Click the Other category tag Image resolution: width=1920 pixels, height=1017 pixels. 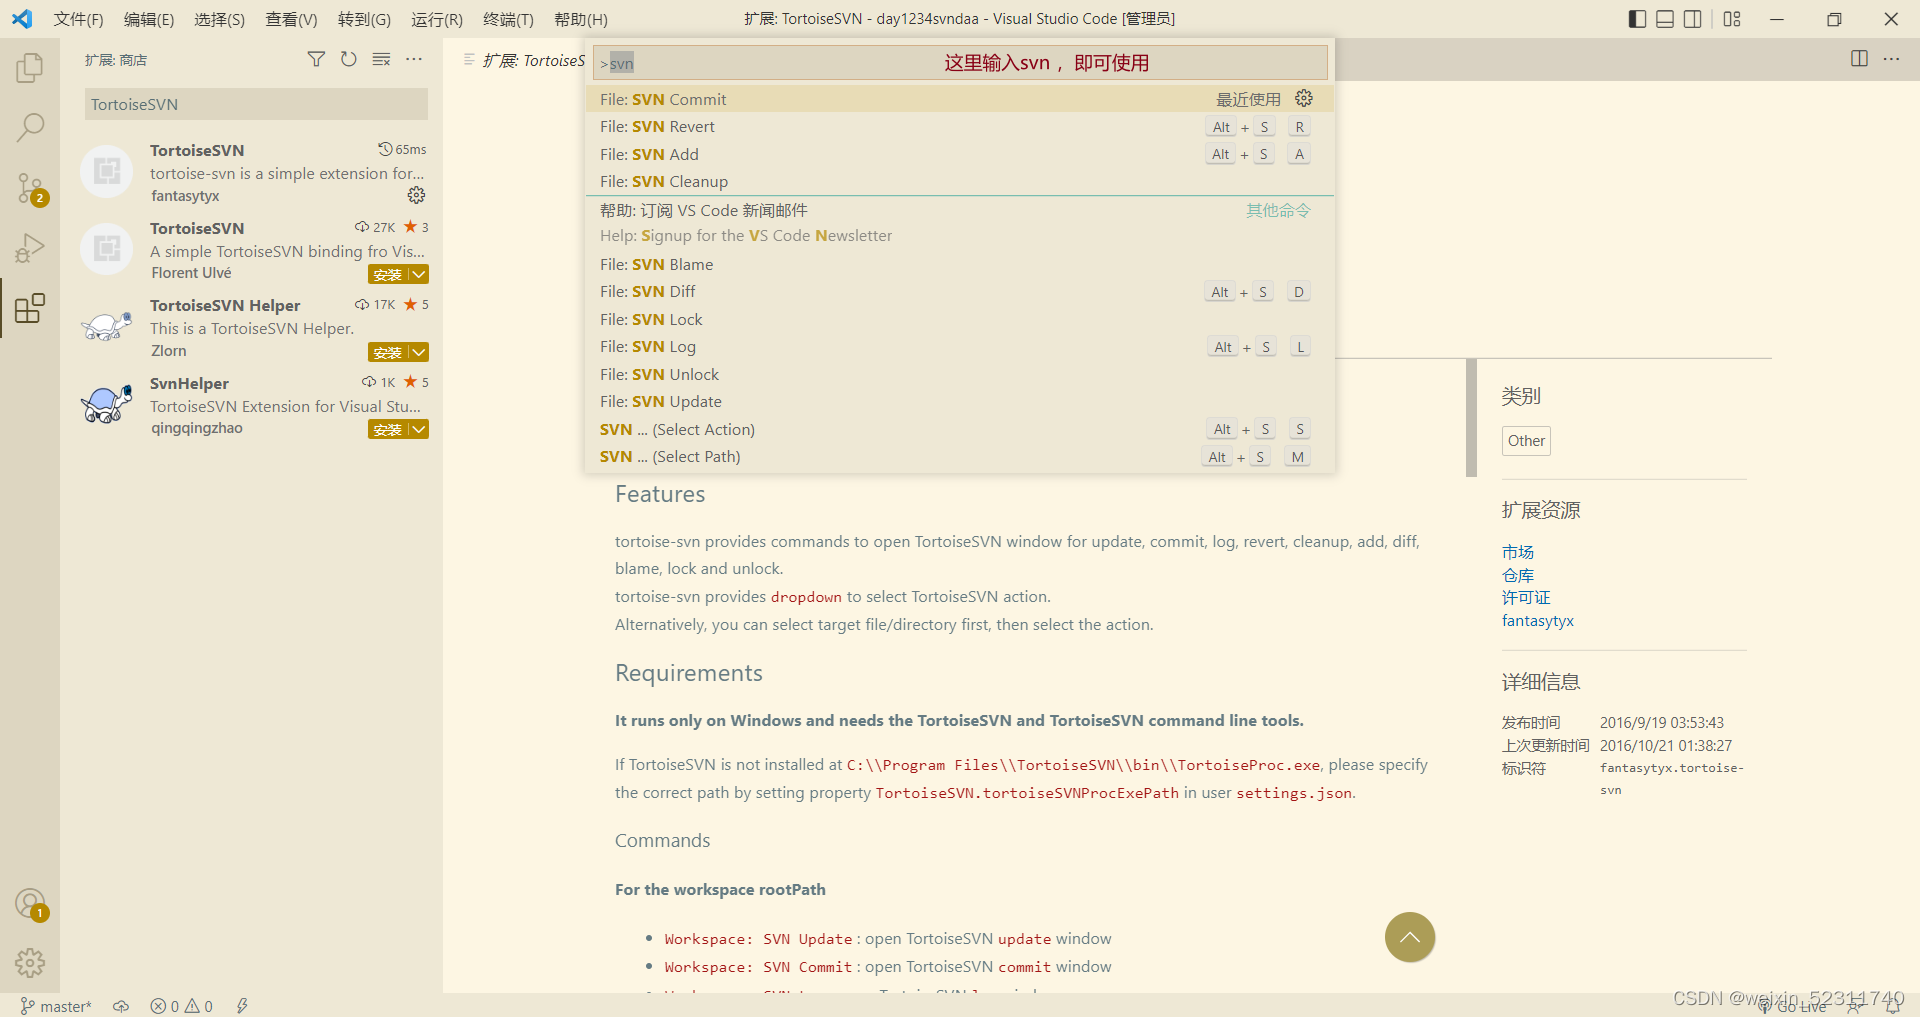(x=1526, y=441)
